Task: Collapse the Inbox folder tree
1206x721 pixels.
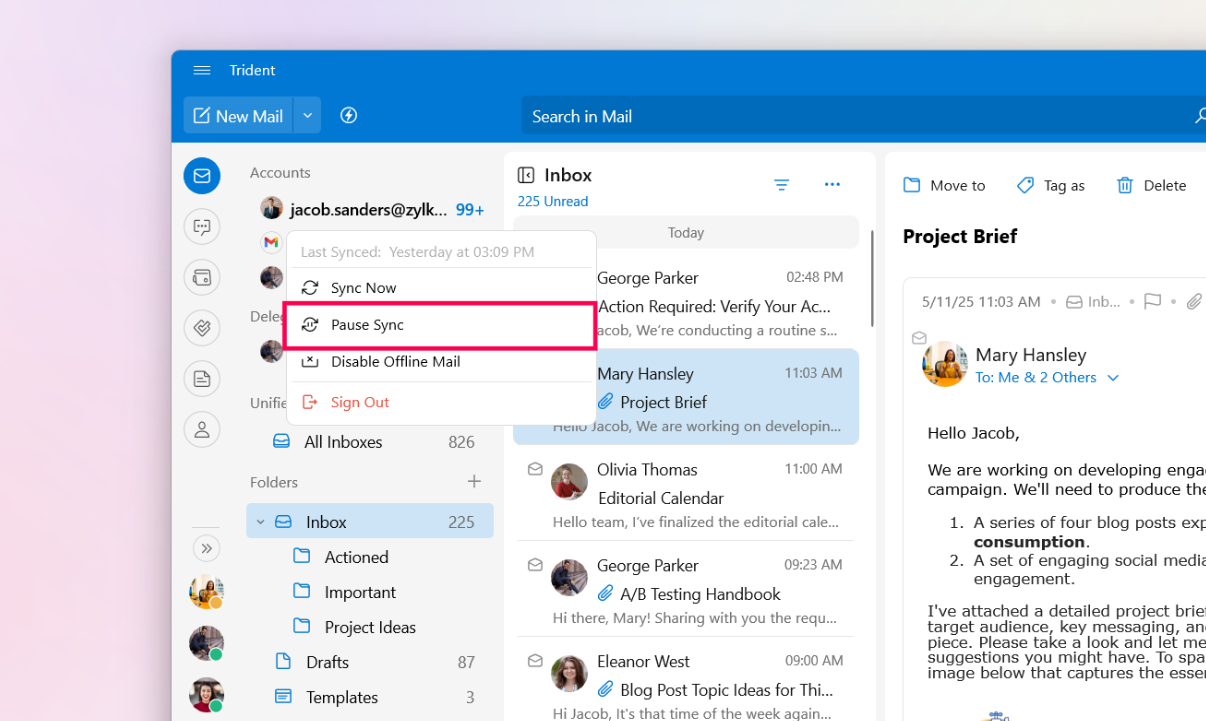Action: click(261, 522)
